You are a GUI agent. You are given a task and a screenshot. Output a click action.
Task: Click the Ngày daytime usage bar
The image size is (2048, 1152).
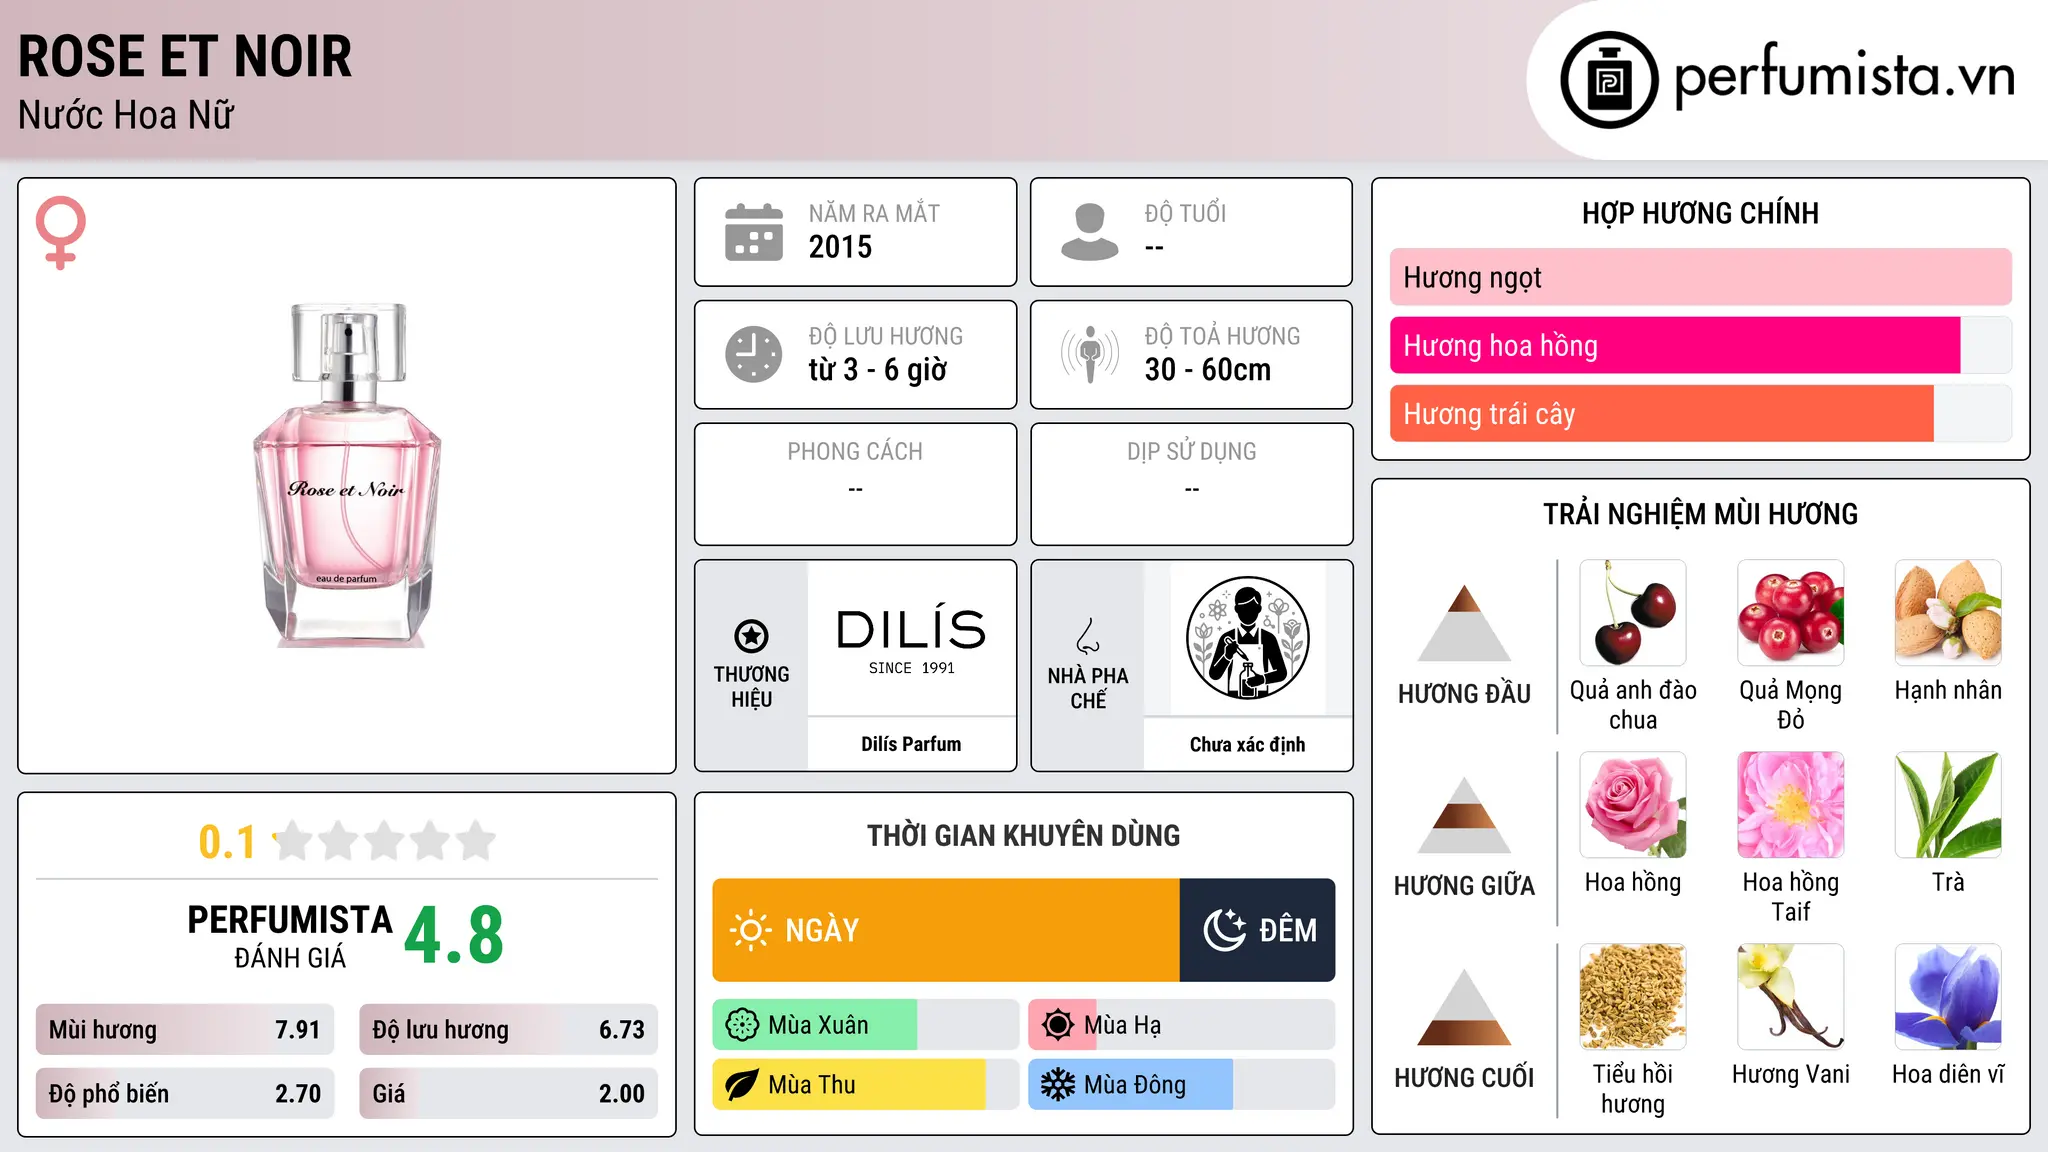click(946, 930)
